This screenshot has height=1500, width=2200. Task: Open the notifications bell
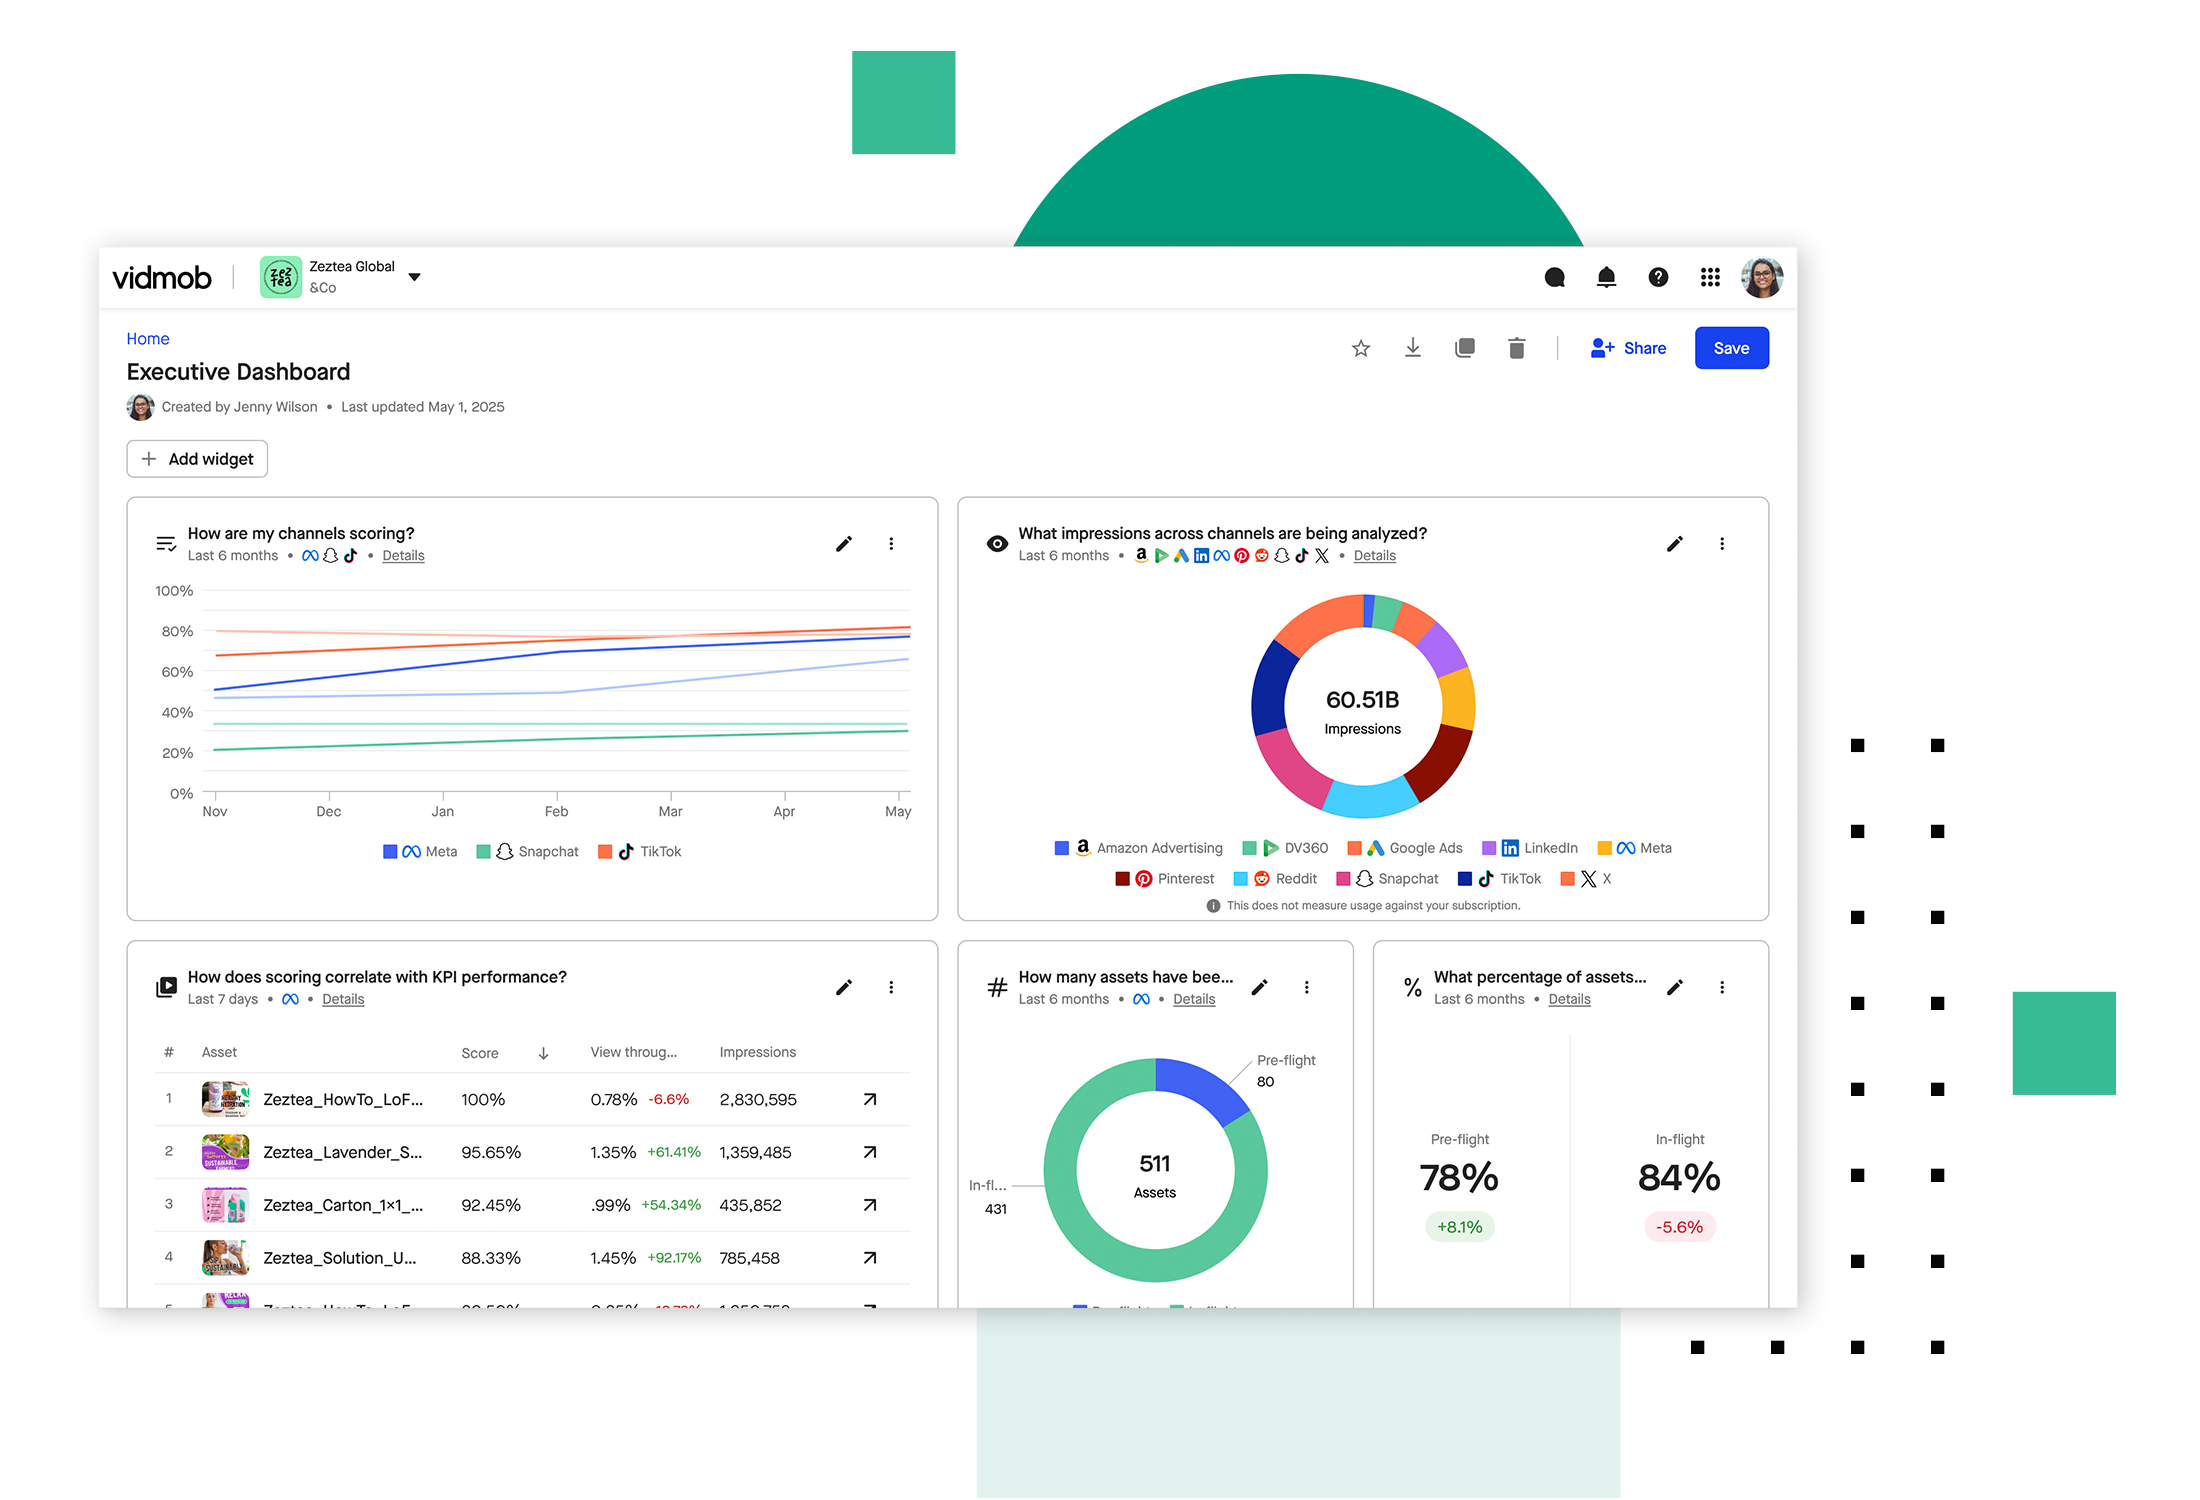tap(1606, 277)
